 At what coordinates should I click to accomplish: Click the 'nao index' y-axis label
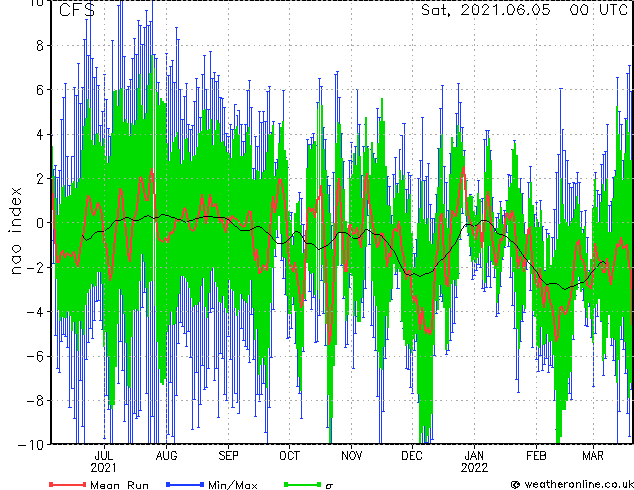tap(15, 231)
